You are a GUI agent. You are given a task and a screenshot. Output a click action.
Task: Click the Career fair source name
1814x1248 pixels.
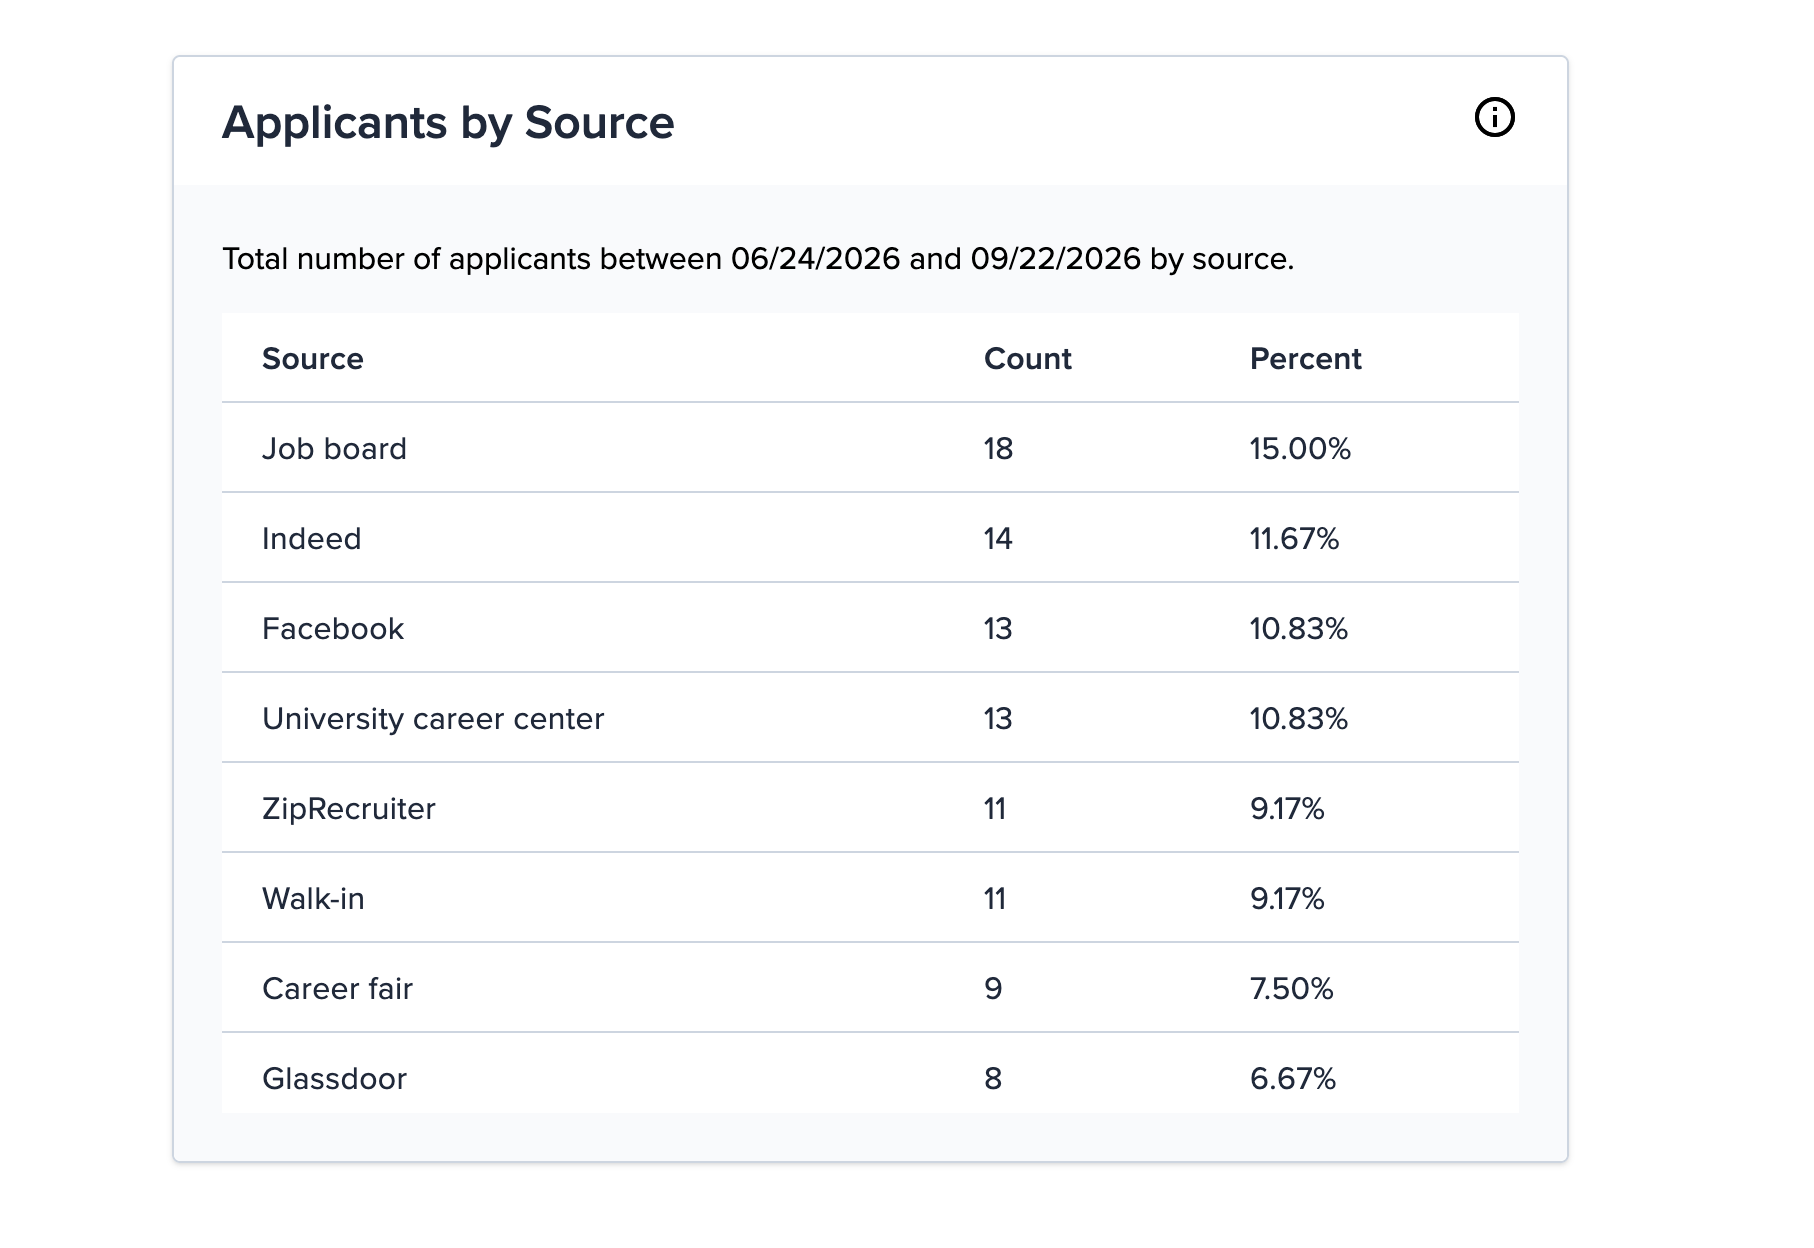point(337,989)
